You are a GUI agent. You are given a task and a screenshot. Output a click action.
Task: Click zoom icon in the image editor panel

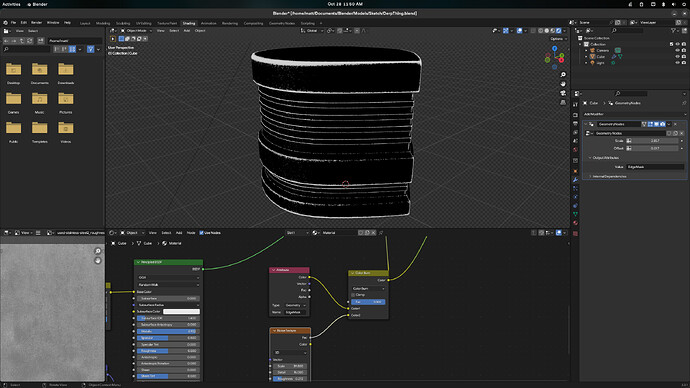click(98, 251)
